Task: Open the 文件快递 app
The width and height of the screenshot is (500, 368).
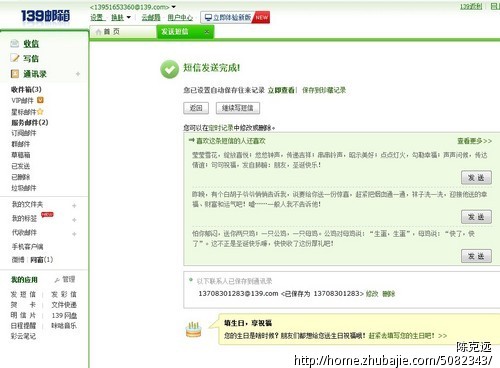Action: 64,305
